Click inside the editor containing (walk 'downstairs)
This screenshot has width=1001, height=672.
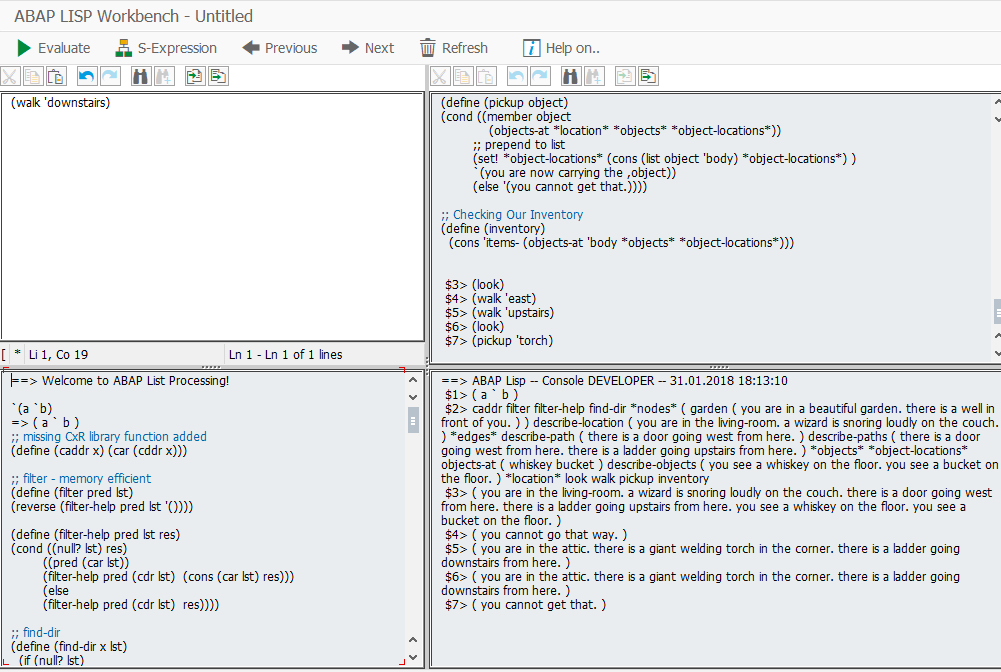(200, 200)
